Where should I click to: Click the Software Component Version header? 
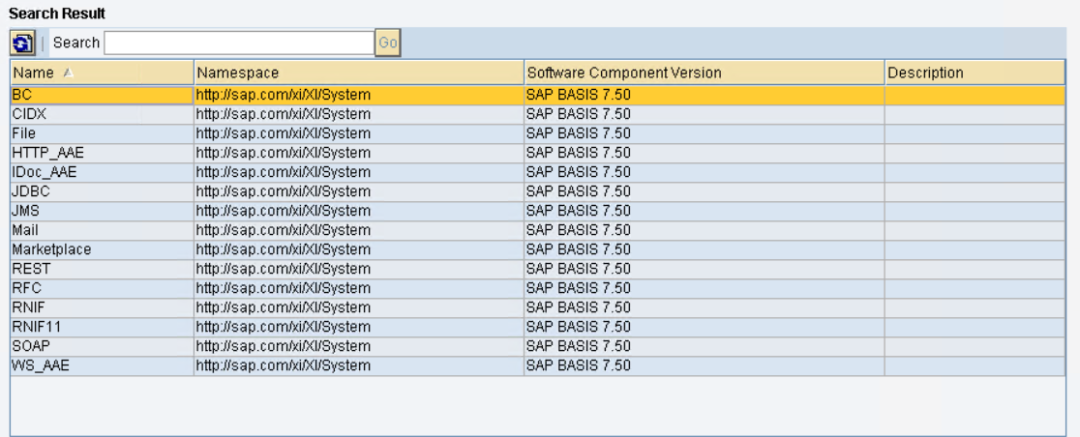point(704,72)
